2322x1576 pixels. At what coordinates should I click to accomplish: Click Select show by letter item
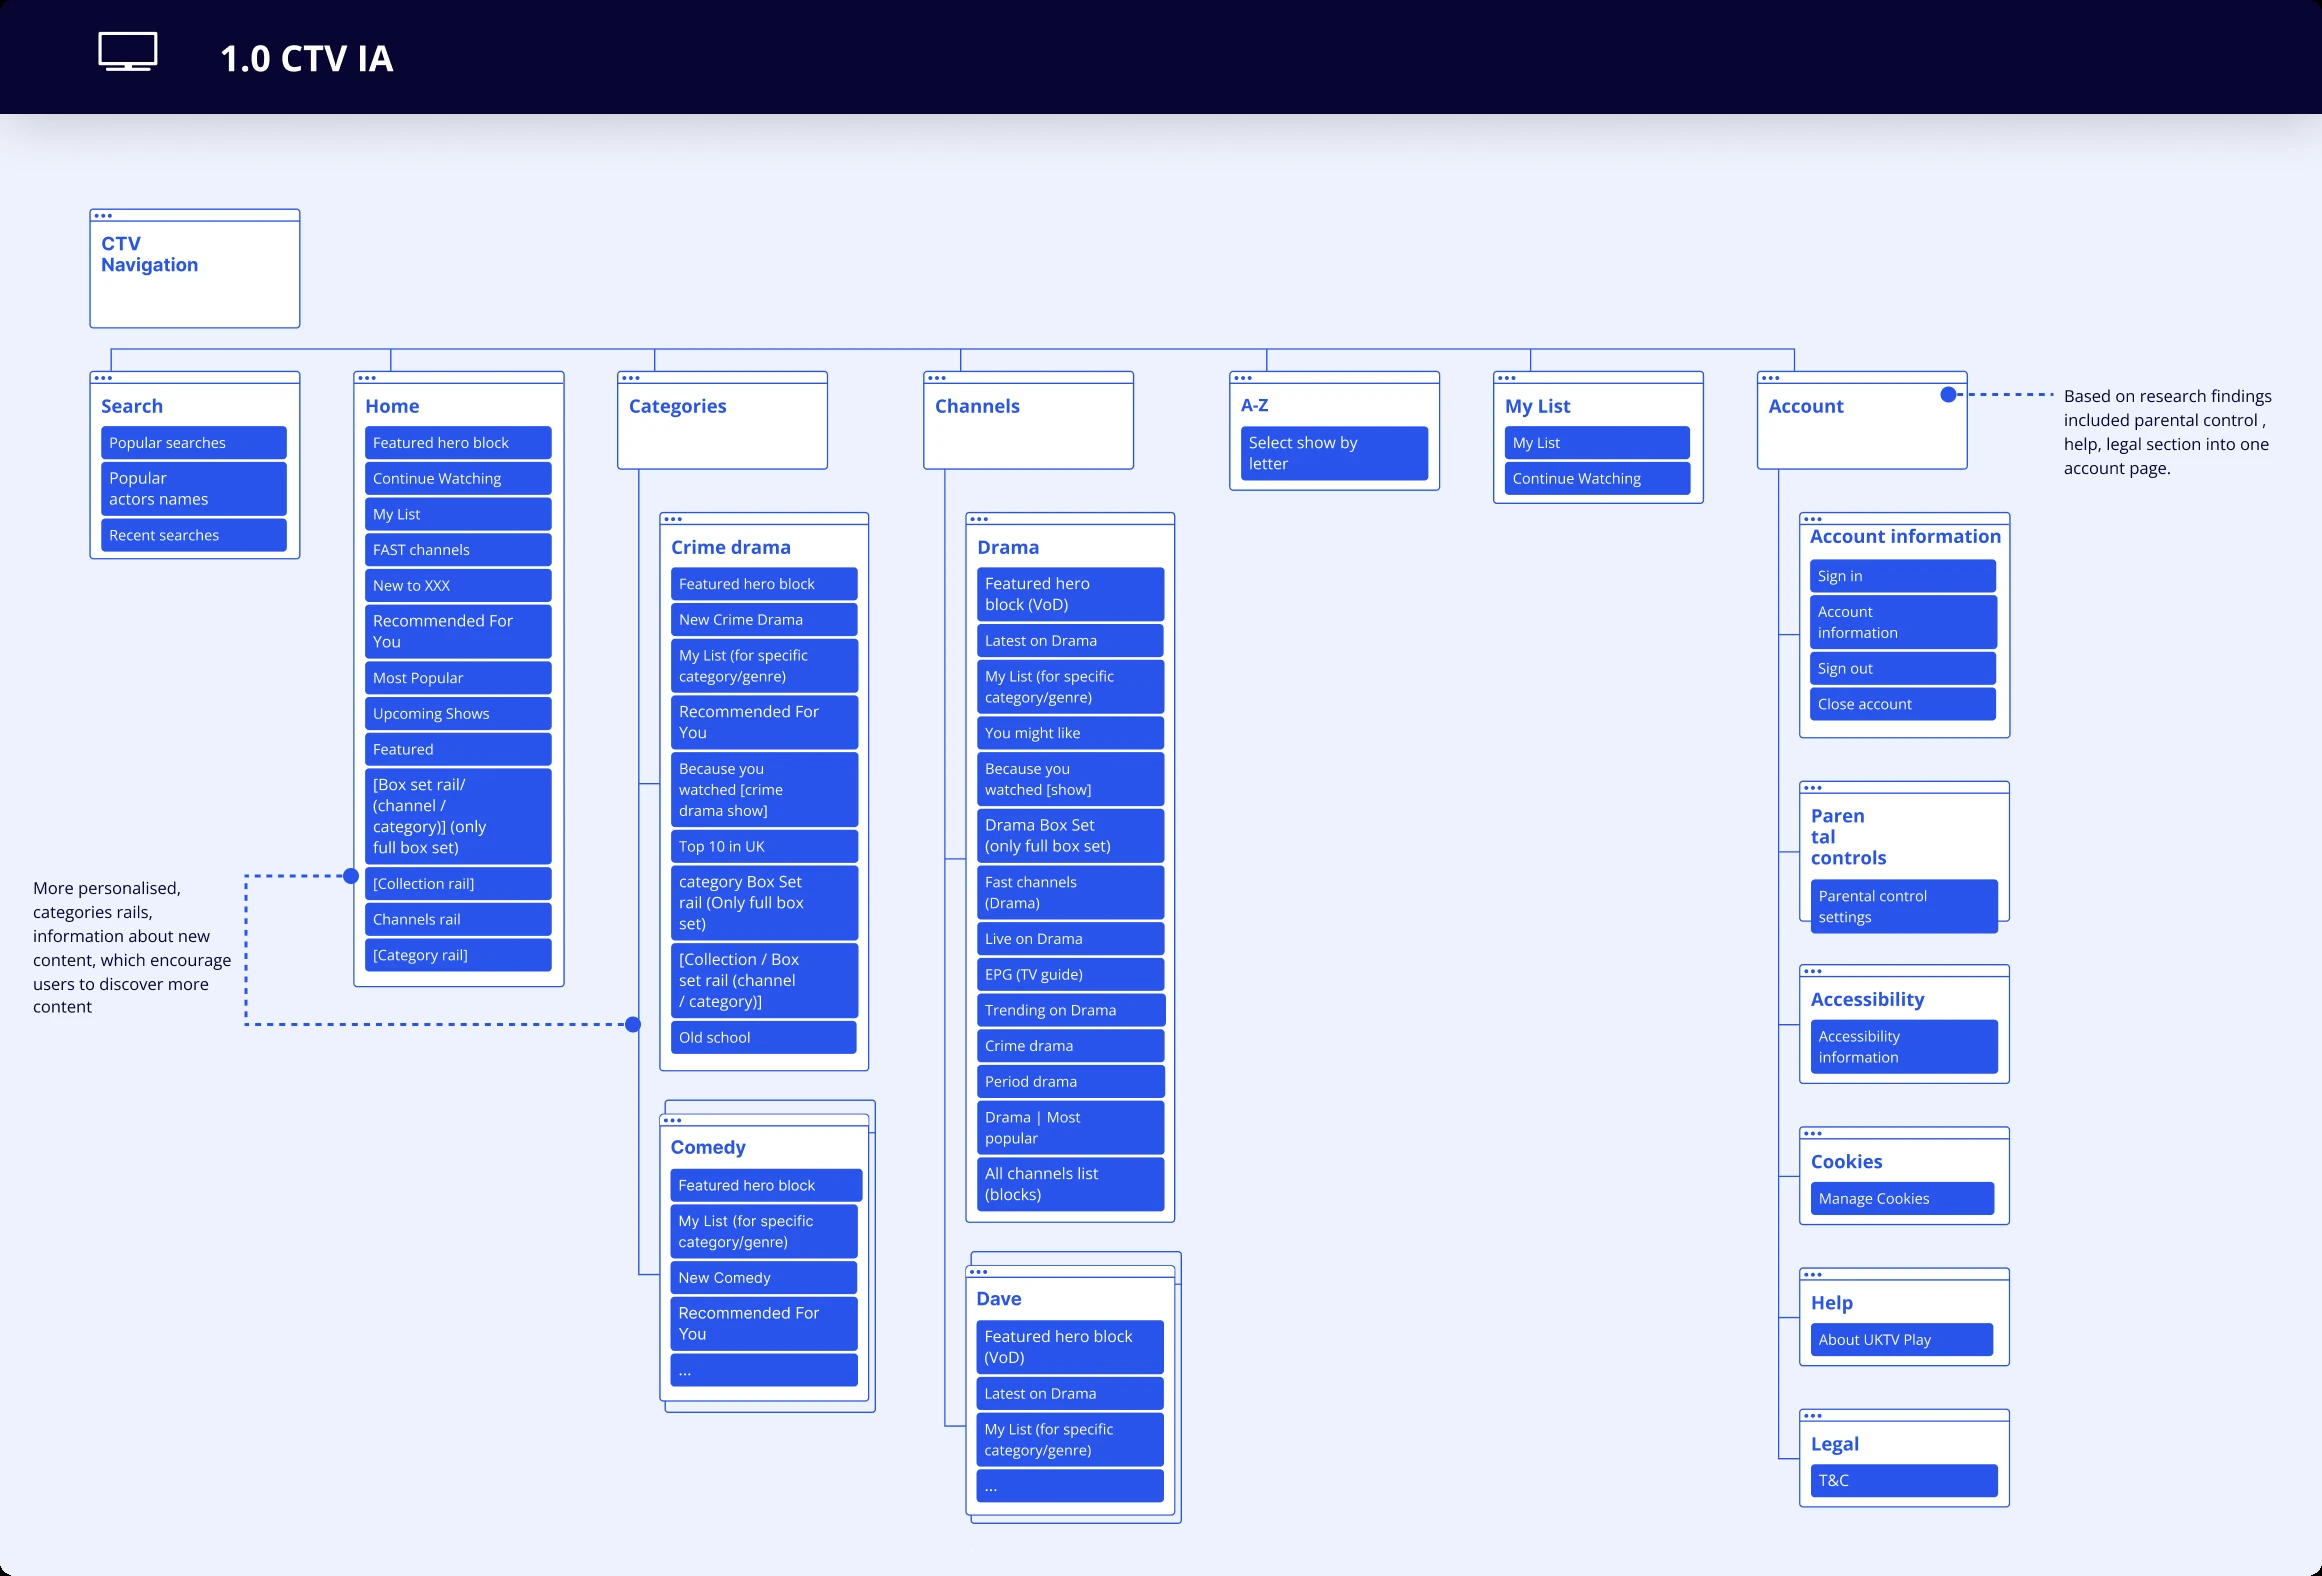tap(1335, 453)
